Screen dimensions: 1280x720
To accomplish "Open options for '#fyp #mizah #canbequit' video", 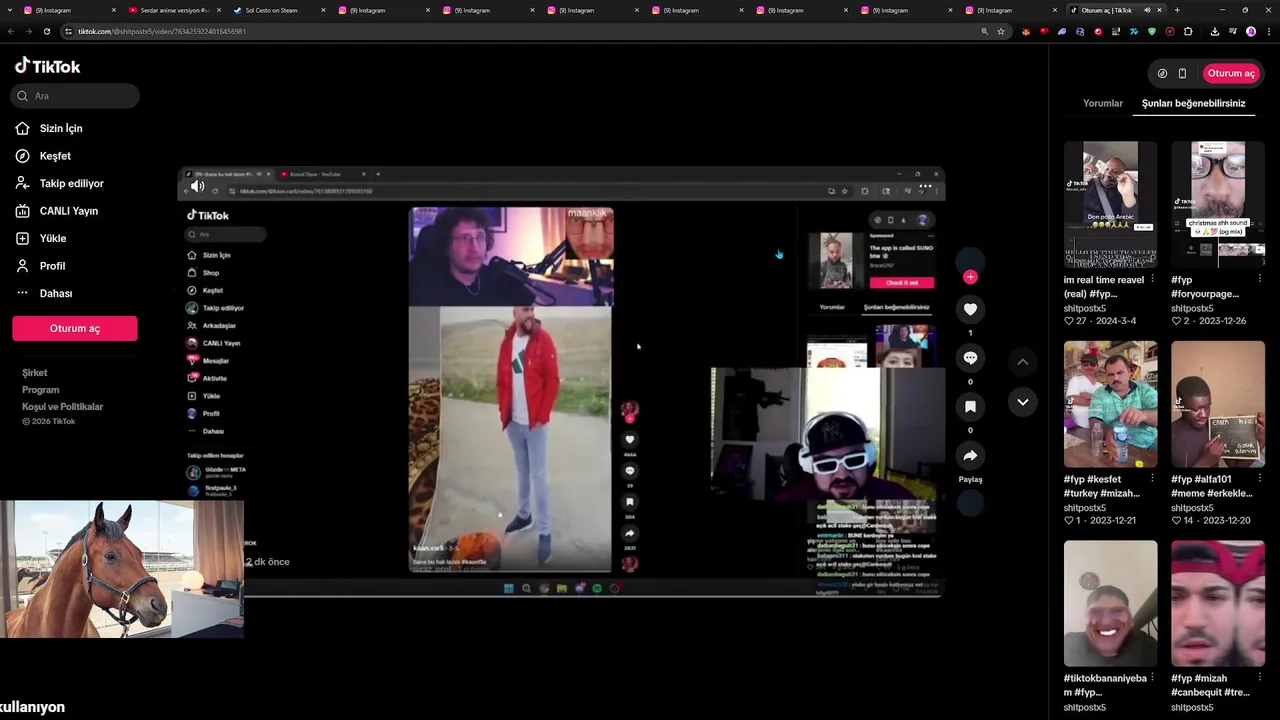I will [1259, 678].
